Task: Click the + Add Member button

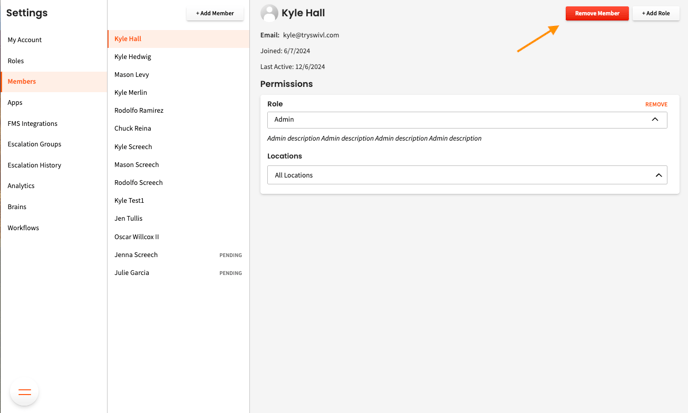Action: 215,13
